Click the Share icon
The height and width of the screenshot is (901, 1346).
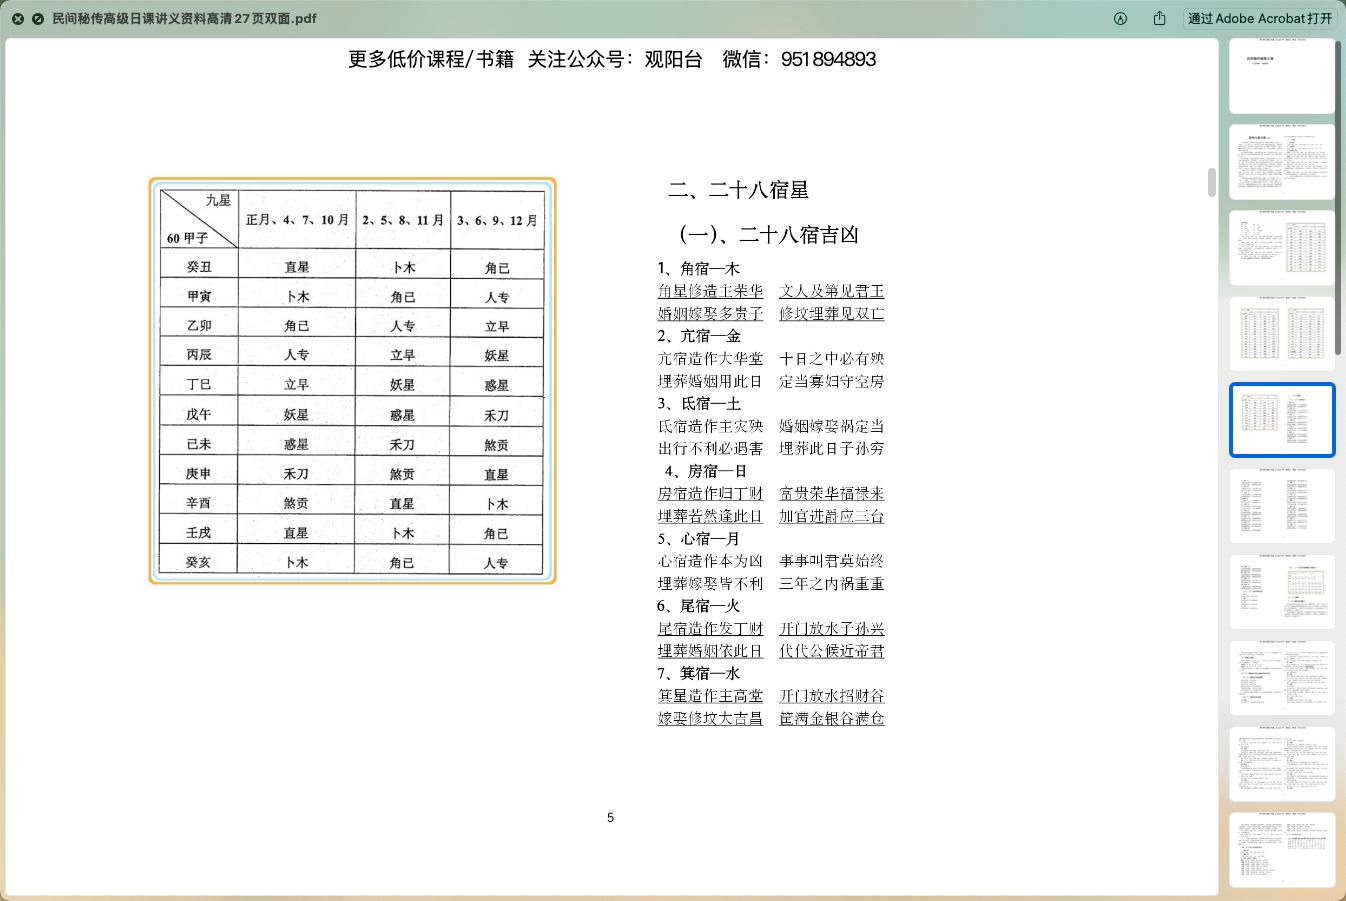[1159, 19]
